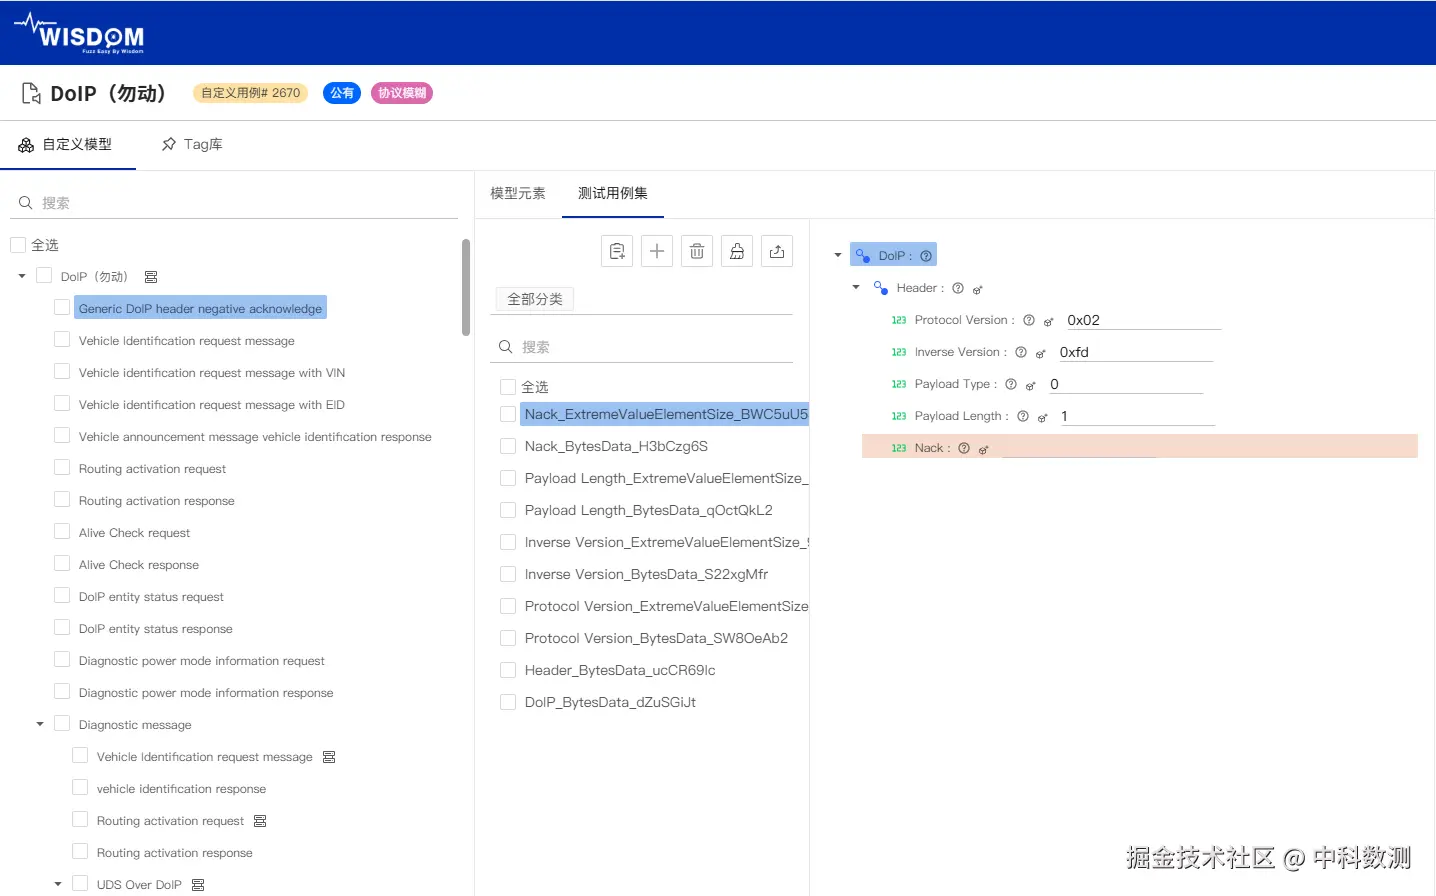Click the help icon beside Header
Image resolution: width=1436 pixels, height=896 pixels.
[x=958, y=288]
